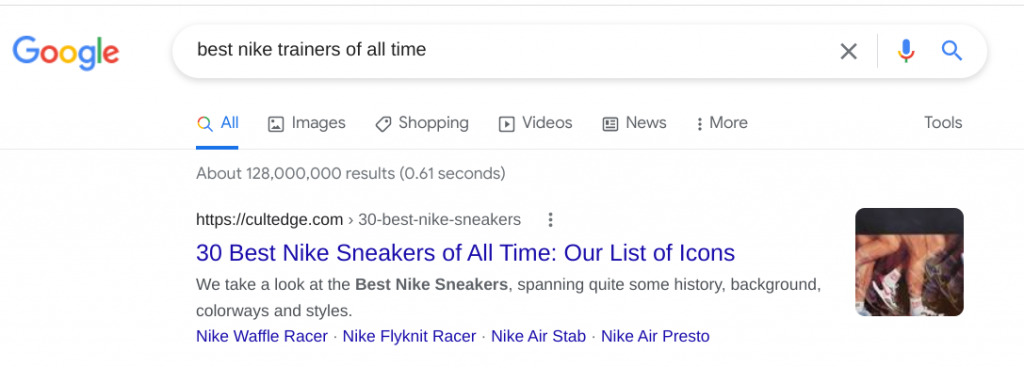The height and width of the screenshot is (367, 1024).
Task: Click the News newspaper icon
Action: 610,124
